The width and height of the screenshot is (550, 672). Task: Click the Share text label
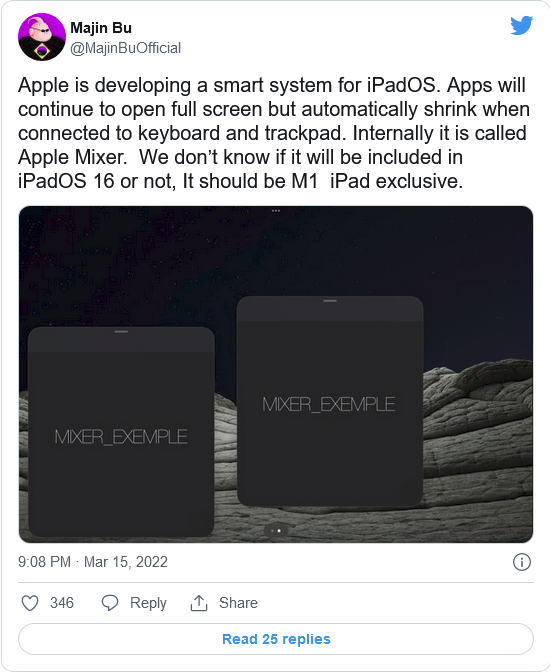[x=238, y=603]
